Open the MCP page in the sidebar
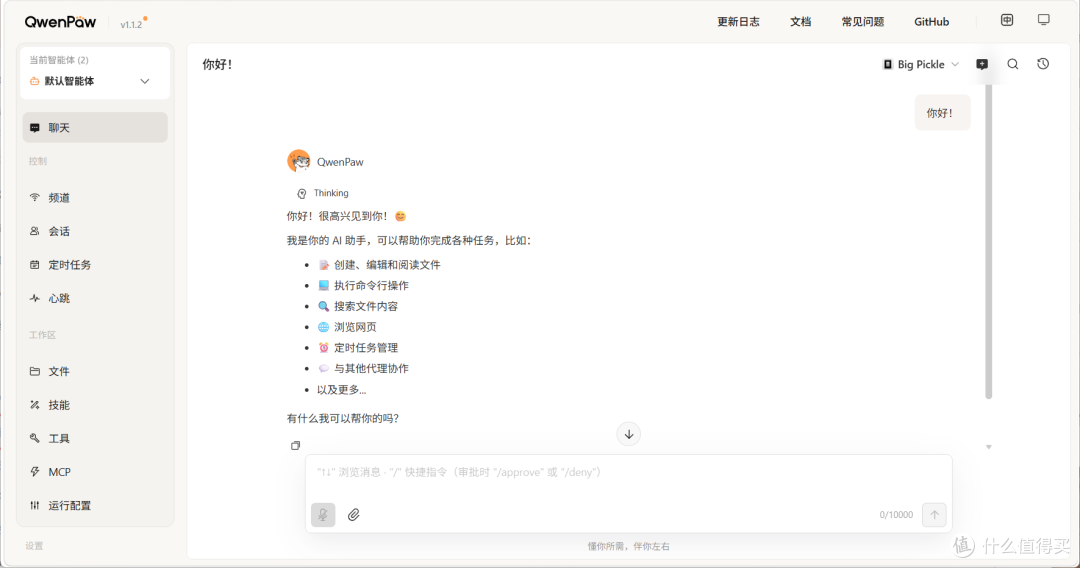This screenshot has height=568, width=1080. click(x=95, y=472)
